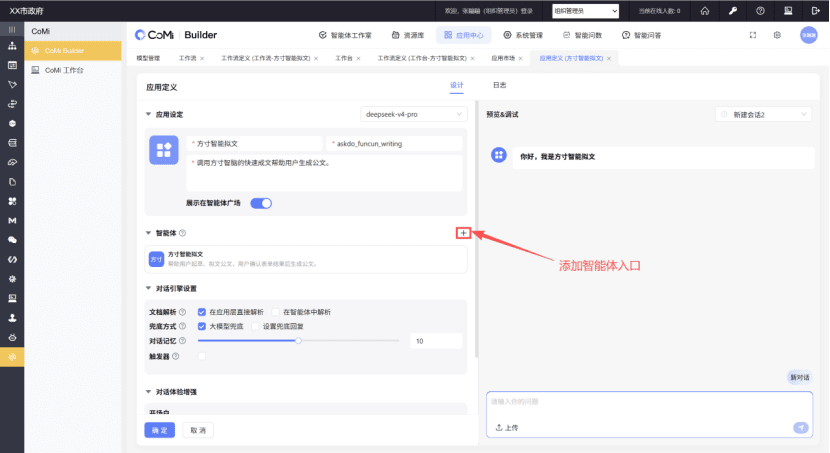The width and height of the screenshot is (830, 453).
Task: Enable the 触发器 checkbox
Action: tap(201, 356)
